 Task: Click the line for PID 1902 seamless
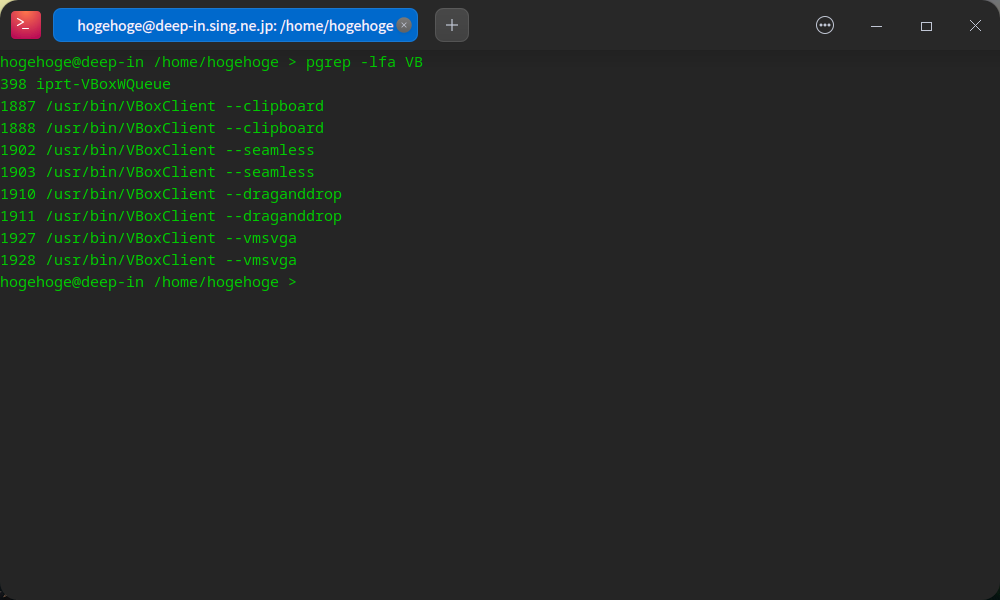click(x=158, y=150)
